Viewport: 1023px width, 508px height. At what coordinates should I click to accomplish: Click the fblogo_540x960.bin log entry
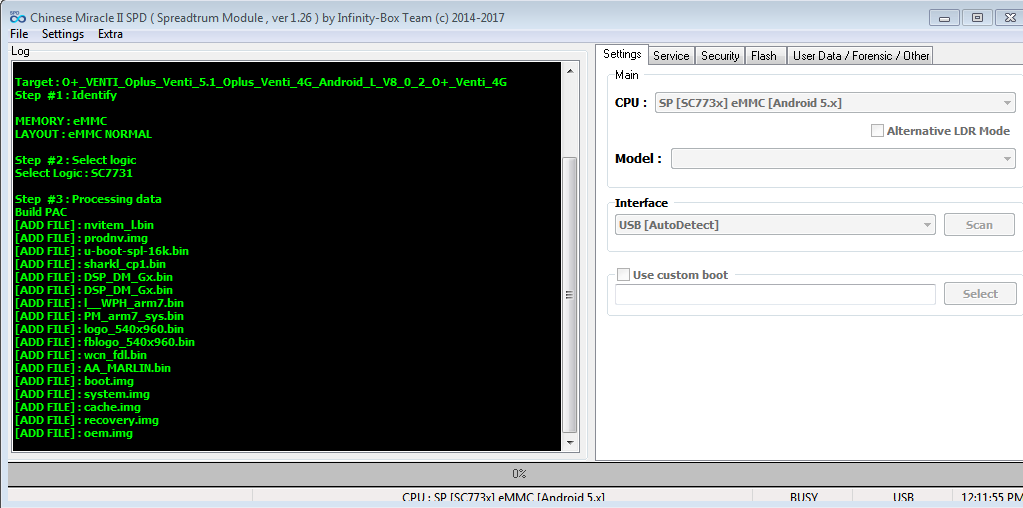click(x=104, y=342)
